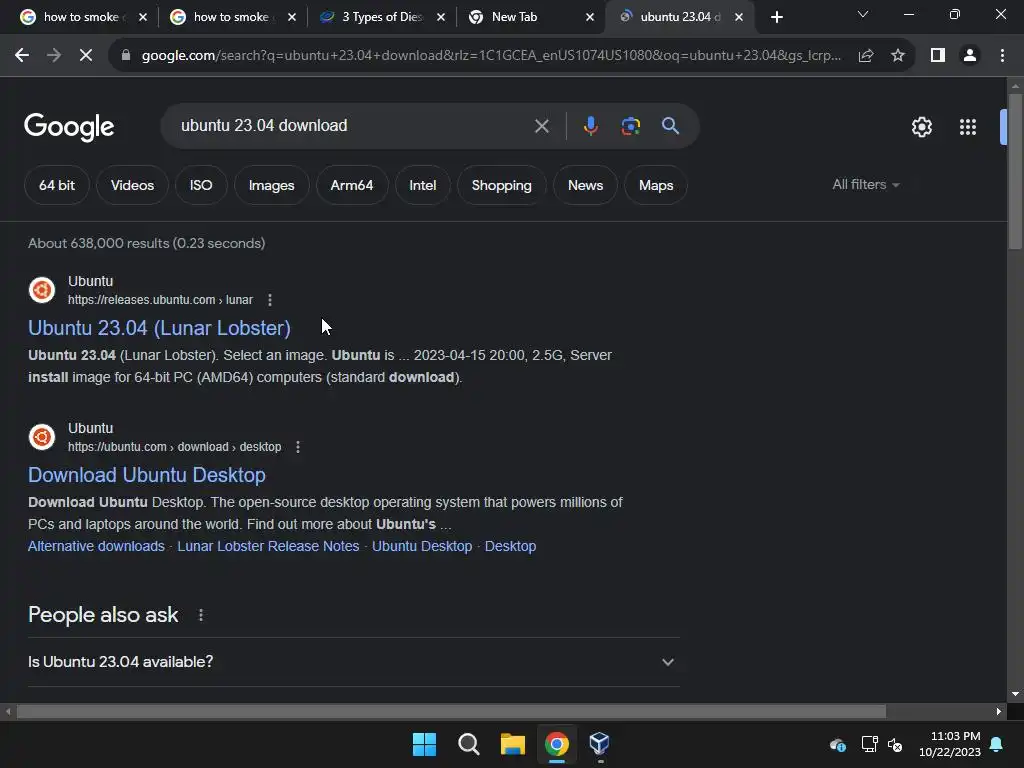Start voice search with the microphone
This screenshot has width=1024, height=768.
click(x=590, y=126)
